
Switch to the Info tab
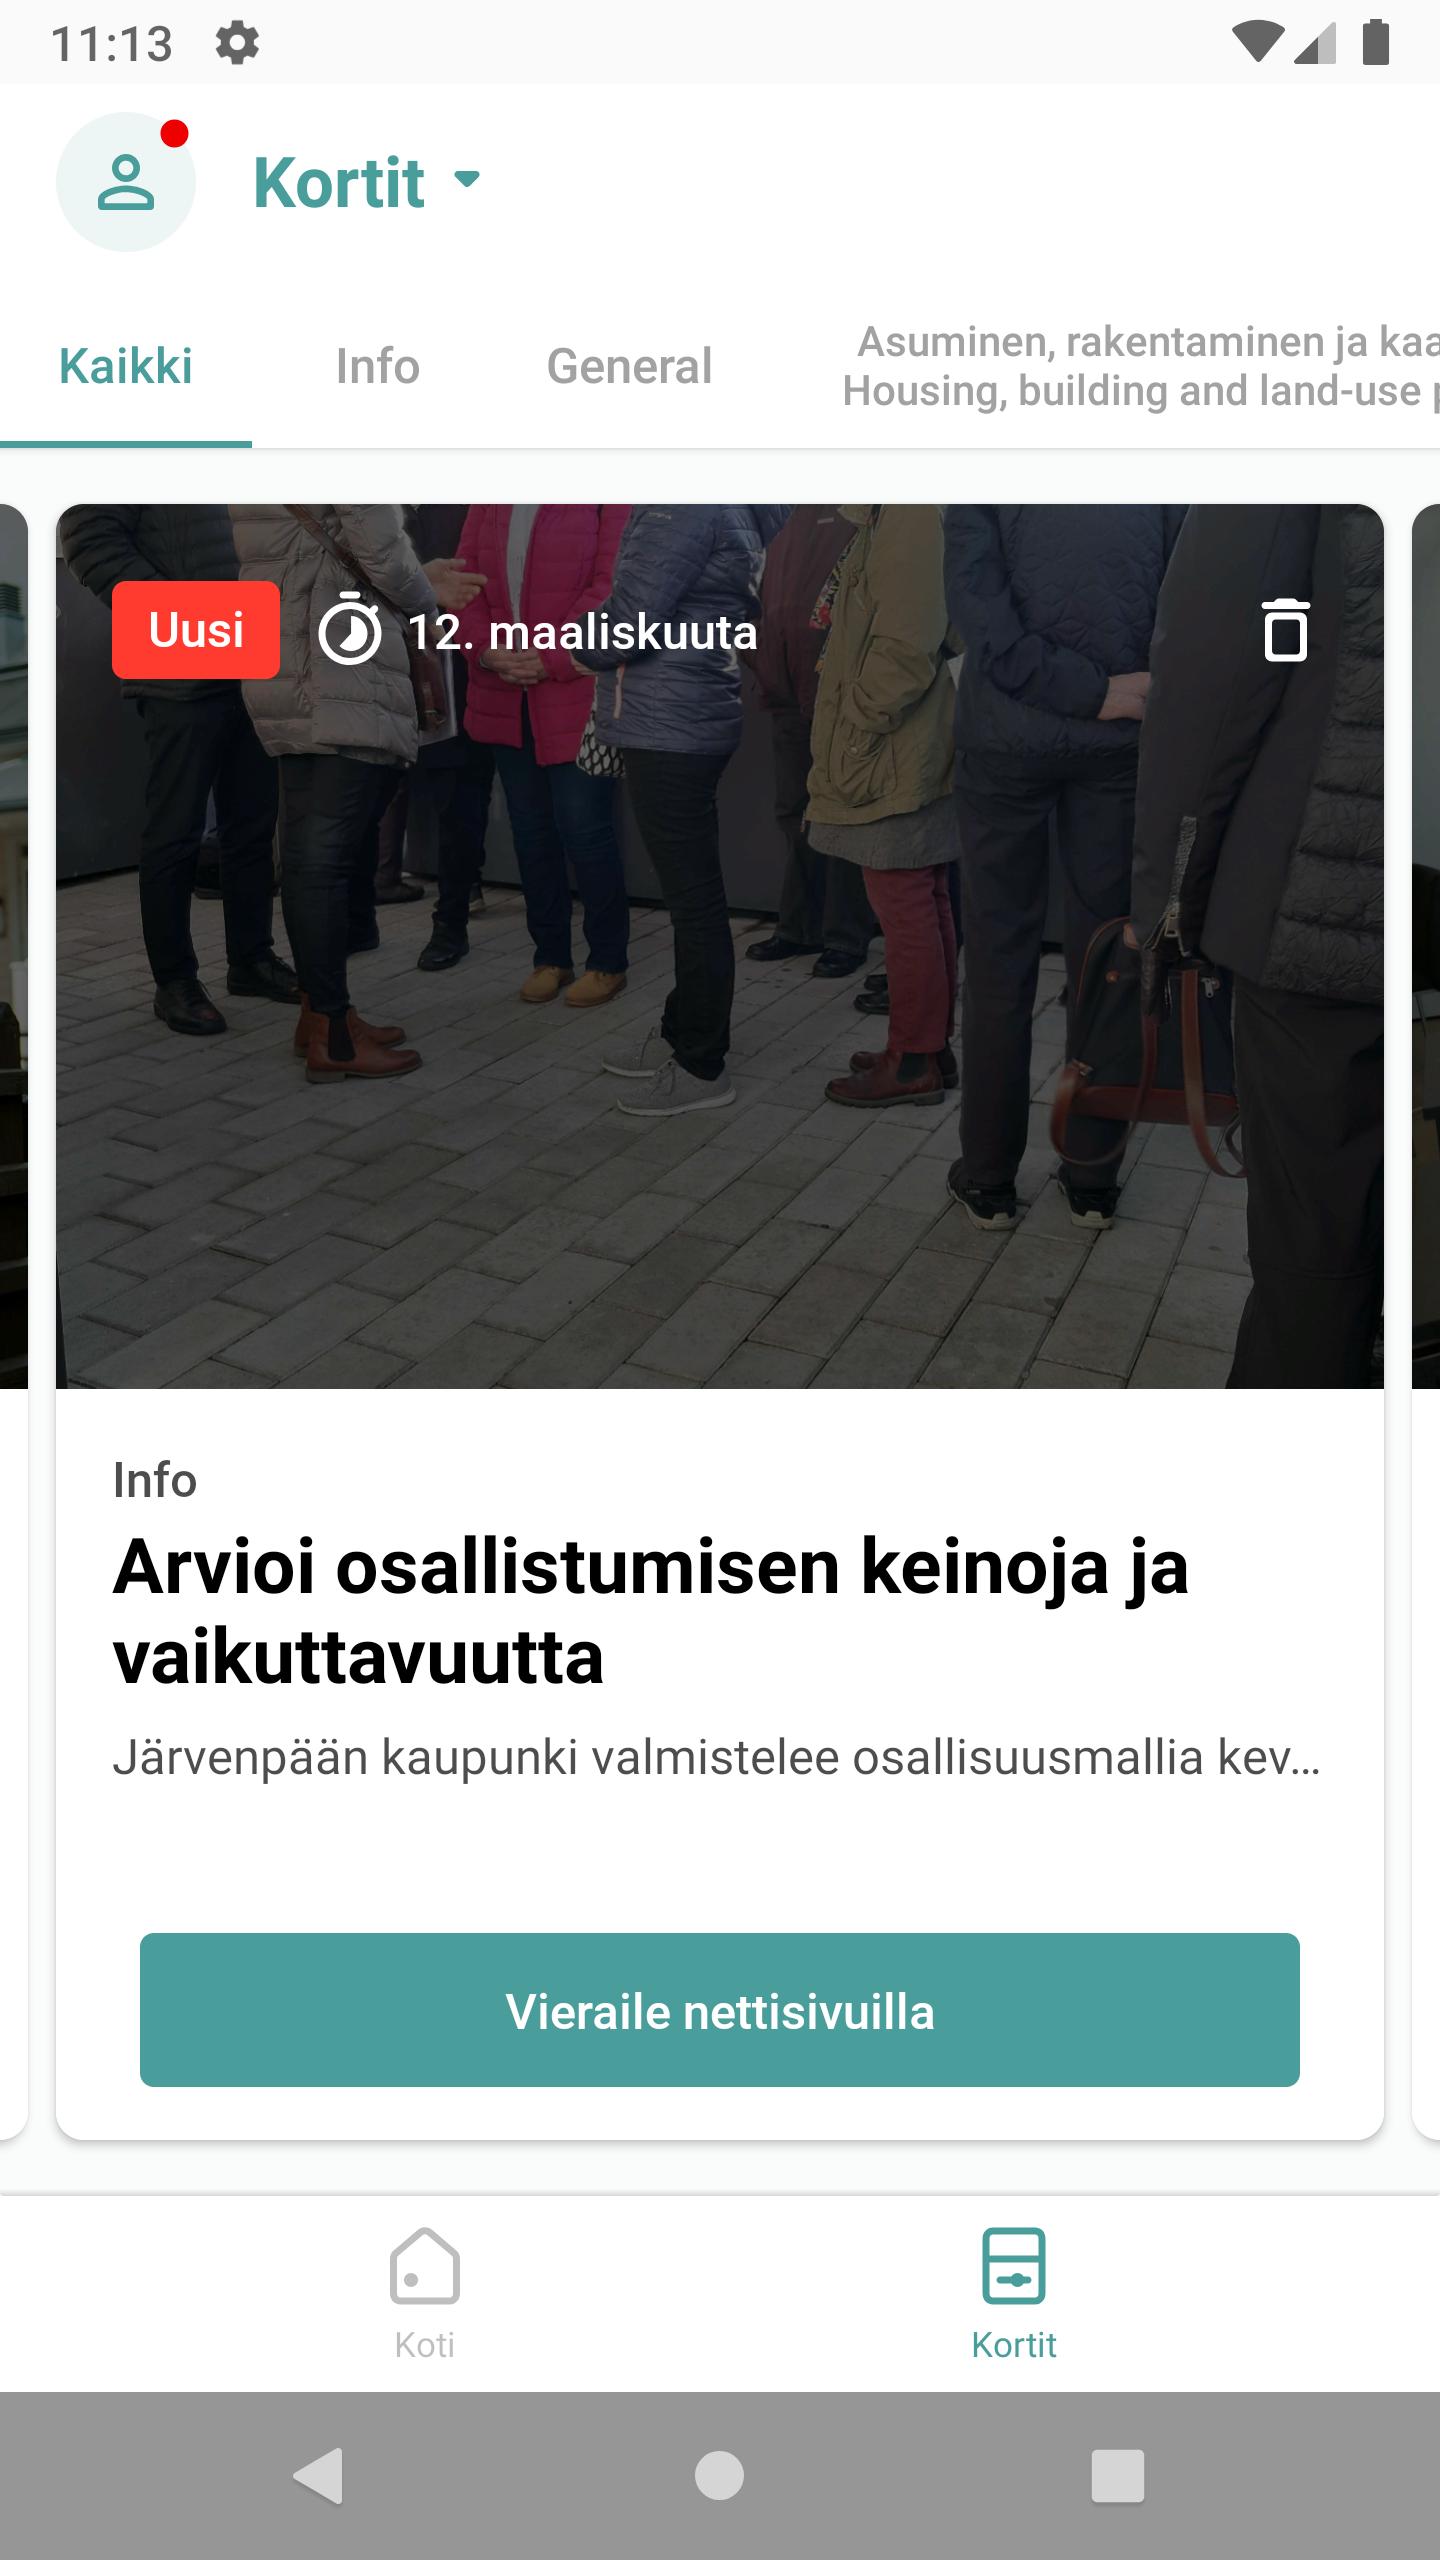377,366
